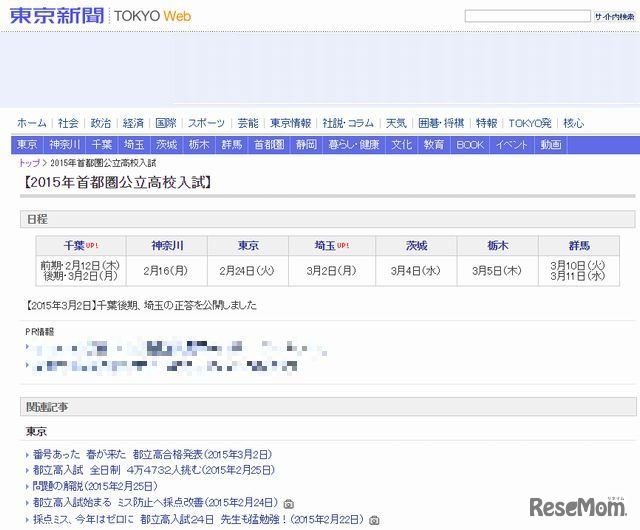Select 千葉 in the blue navigation bar
Viewport: 640px width, 530px height.
click(x=102, y=145)
